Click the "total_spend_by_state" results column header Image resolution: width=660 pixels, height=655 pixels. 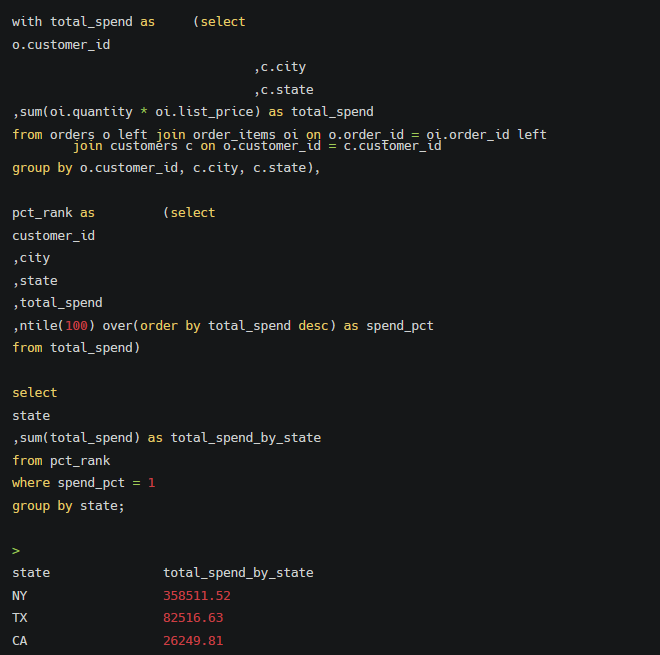tap(238, 573)
